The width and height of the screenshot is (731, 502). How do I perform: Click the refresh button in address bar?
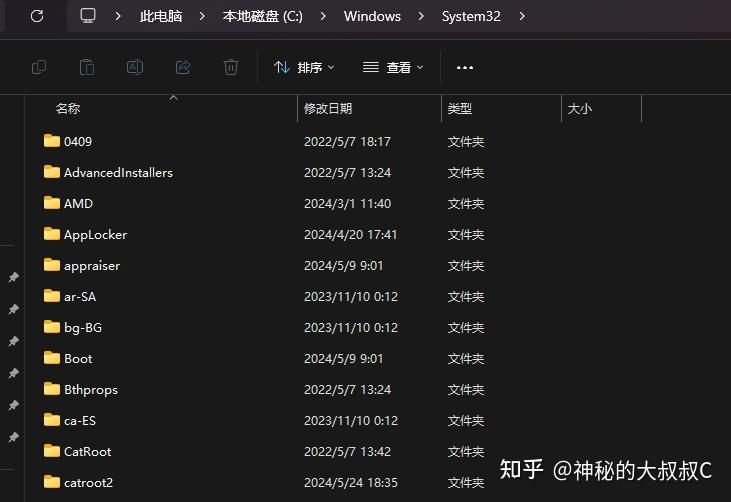[37, 16]
